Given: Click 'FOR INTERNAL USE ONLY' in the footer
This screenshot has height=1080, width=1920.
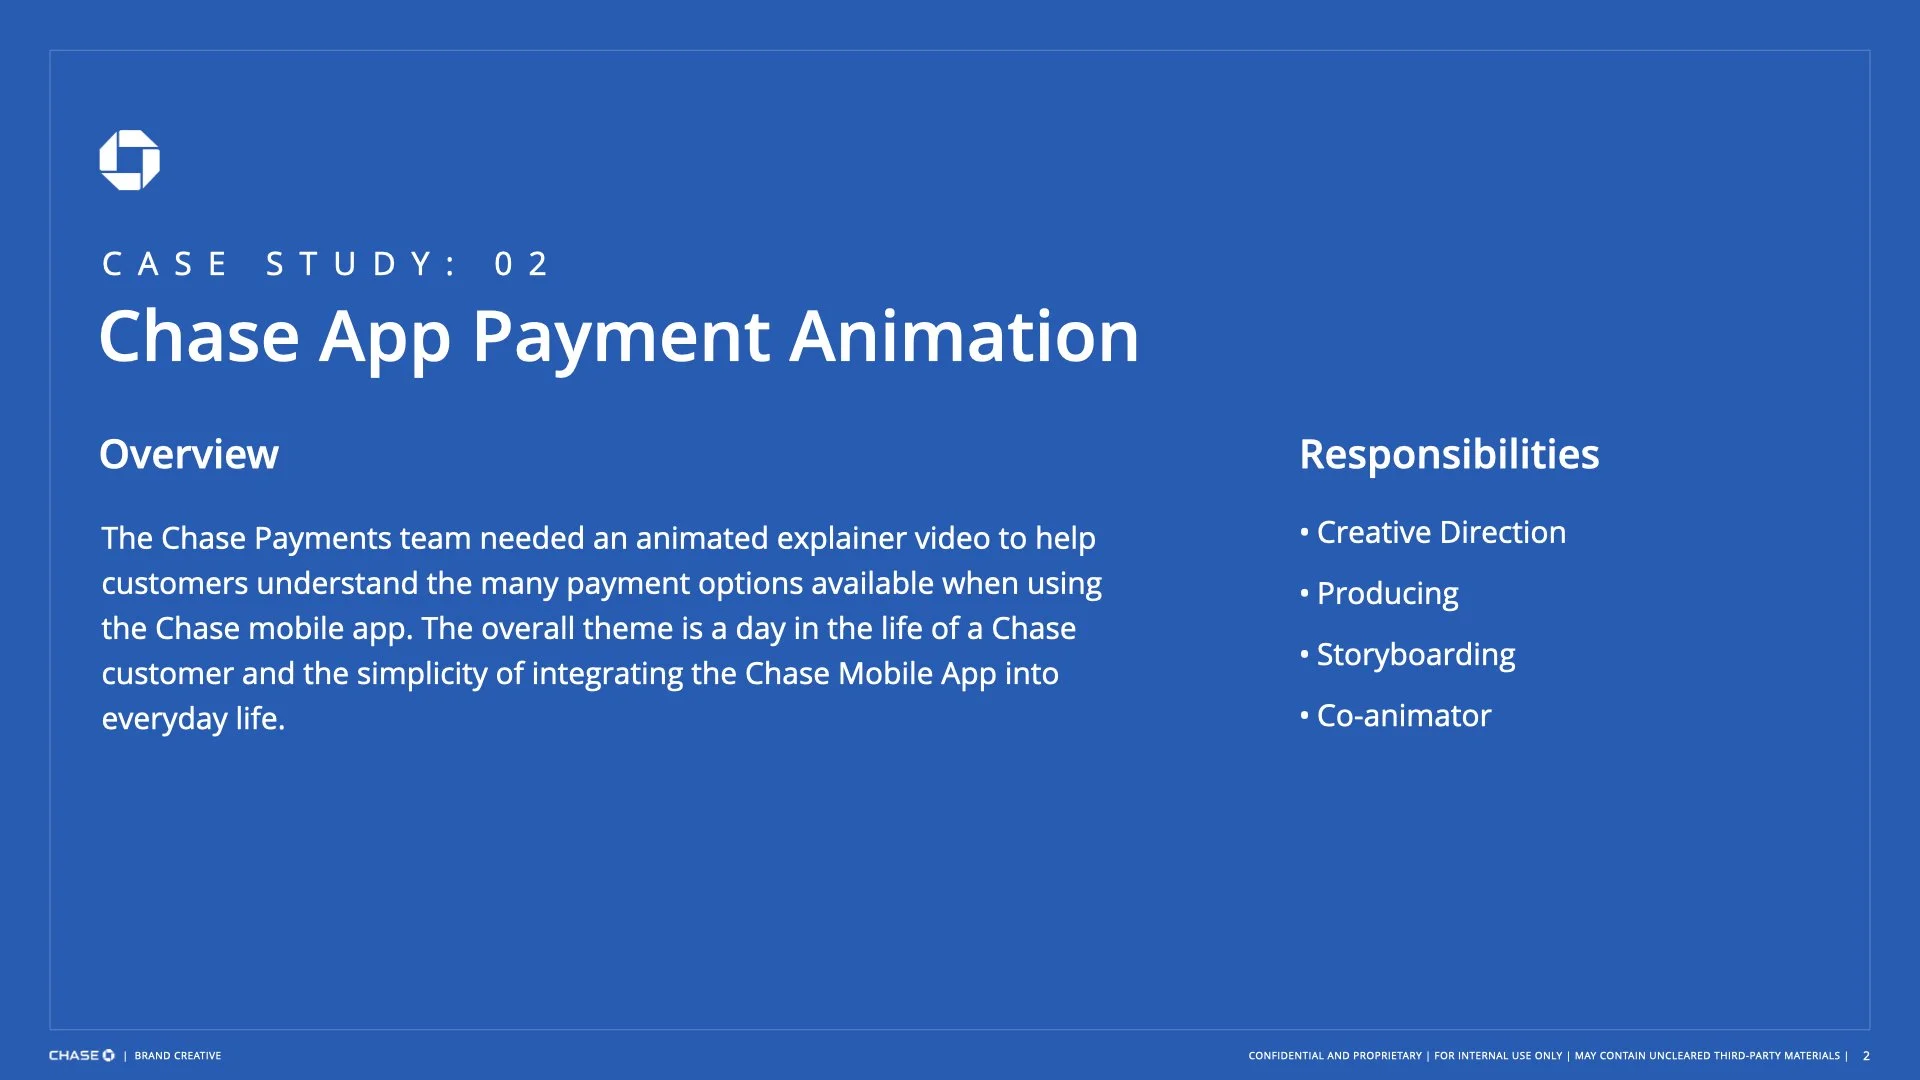Looking at the screenshot, I should pos(1498,1056).
